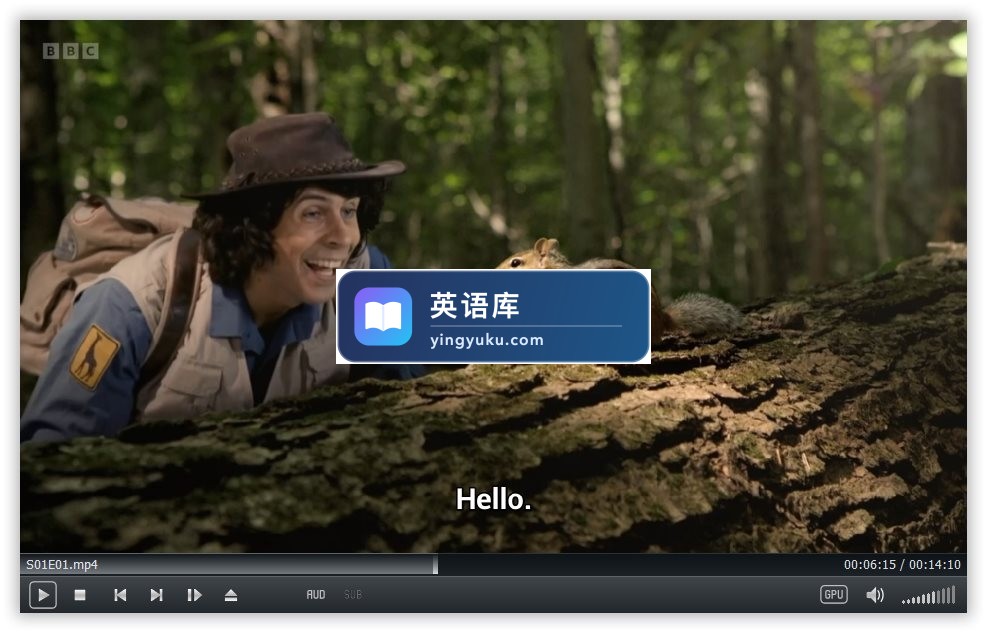Adjust the volume level bars
The image size is (987, 633).
coord(929,595)
